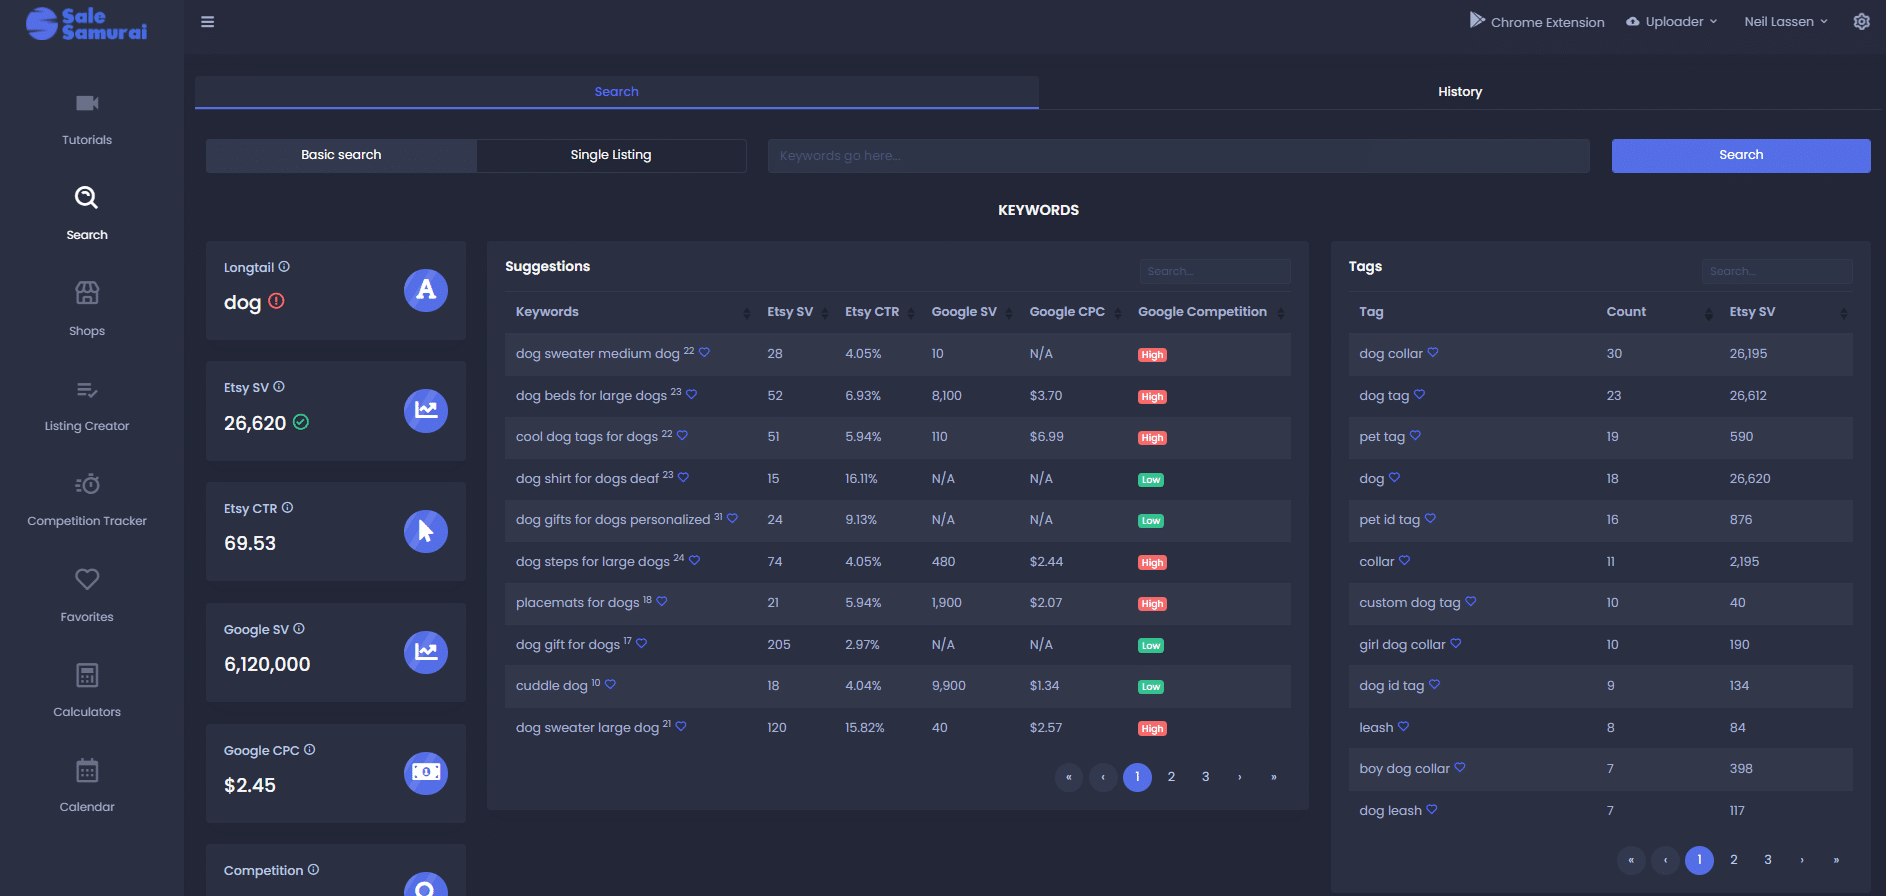Viewport: 1886px width, 896px height.
Task: Favorite the 'placemats for dogs' keyword
Action: tap(662, 601)
